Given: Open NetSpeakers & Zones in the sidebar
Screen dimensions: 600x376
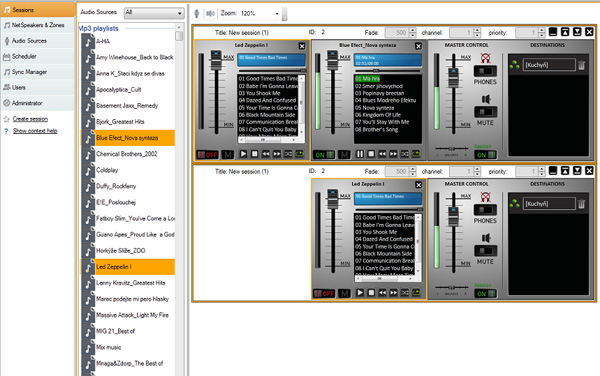Looking at the screenshot, I should tap(38, 25).
